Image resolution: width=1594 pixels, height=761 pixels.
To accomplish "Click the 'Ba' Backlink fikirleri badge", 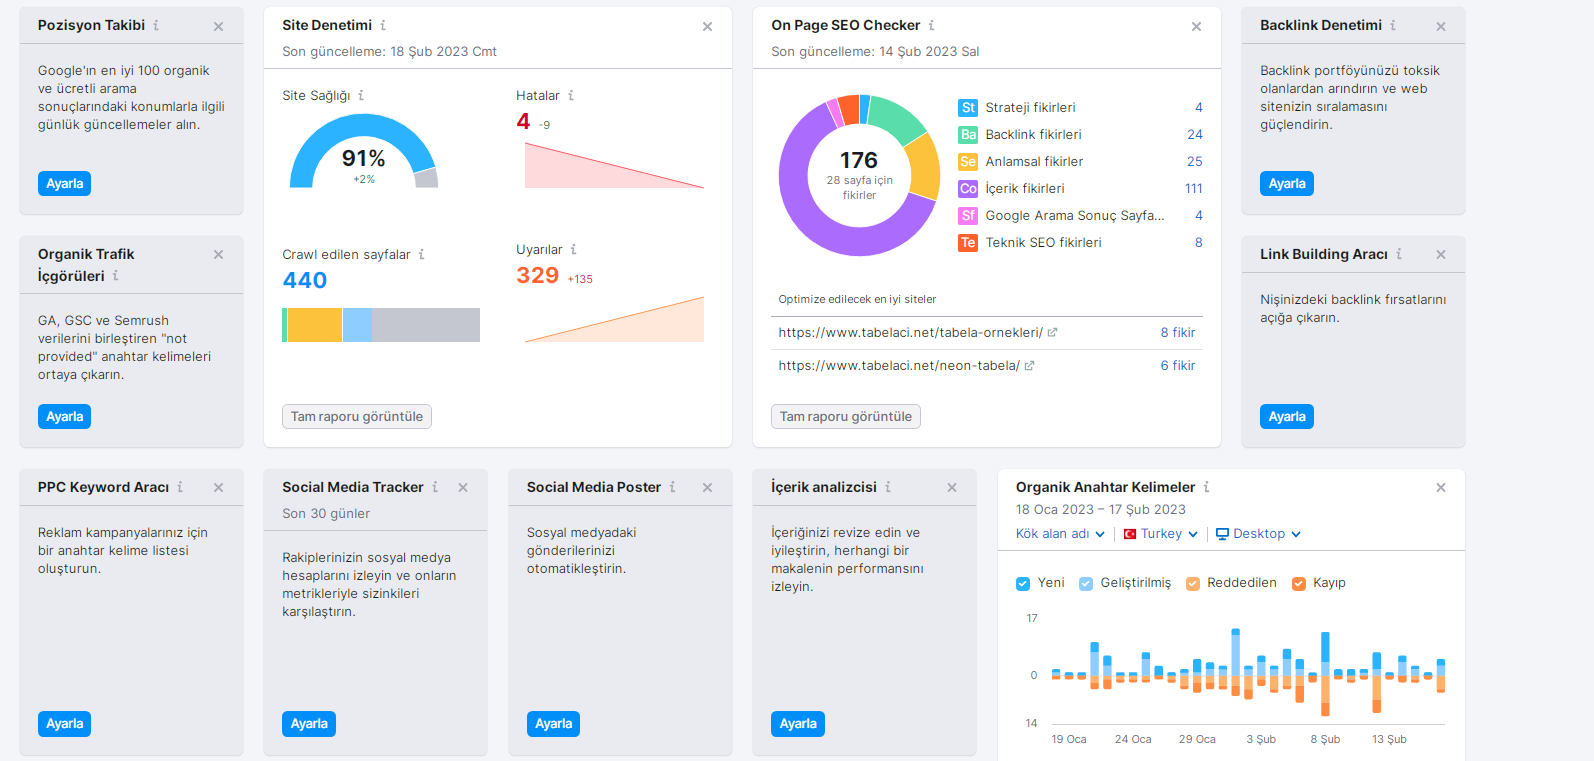I will tap(968, 134).
